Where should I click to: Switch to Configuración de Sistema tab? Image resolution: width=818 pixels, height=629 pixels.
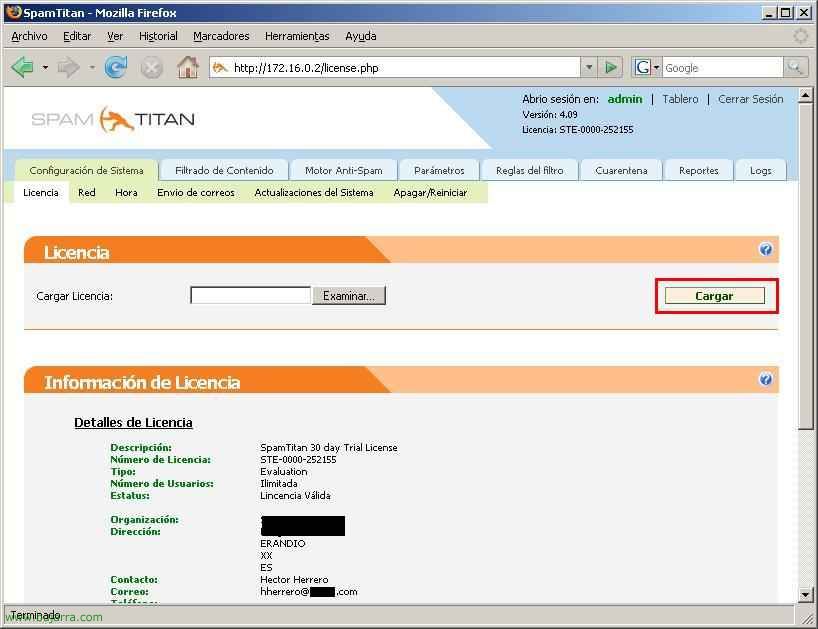coord(86,171)
